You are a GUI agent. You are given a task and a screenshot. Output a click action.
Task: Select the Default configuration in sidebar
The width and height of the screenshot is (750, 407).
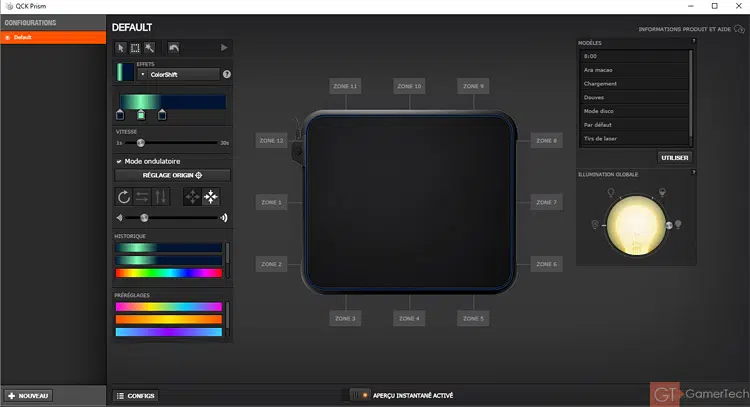tap(53, 37)
